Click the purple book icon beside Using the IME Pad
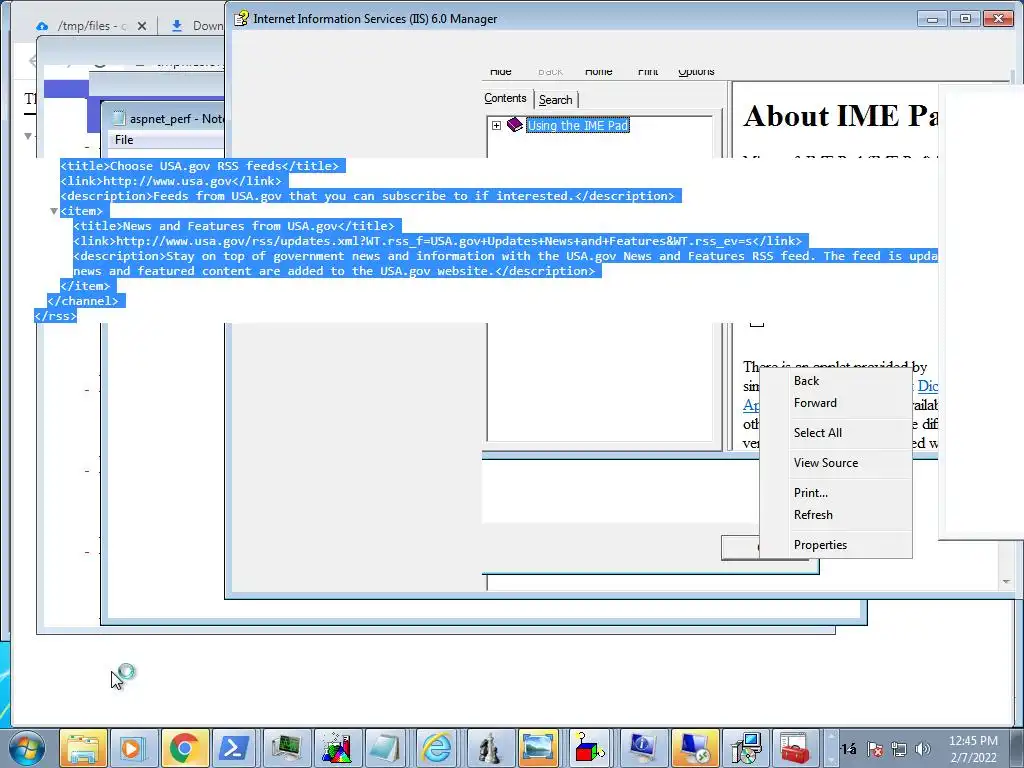 (x=515, y=125)
